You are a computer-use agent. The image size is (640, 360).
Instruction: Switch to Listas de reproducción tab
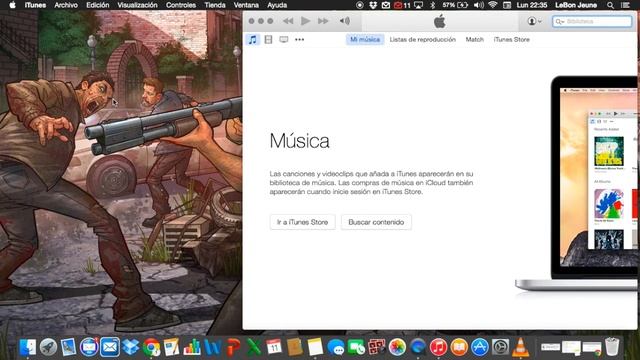422,40
